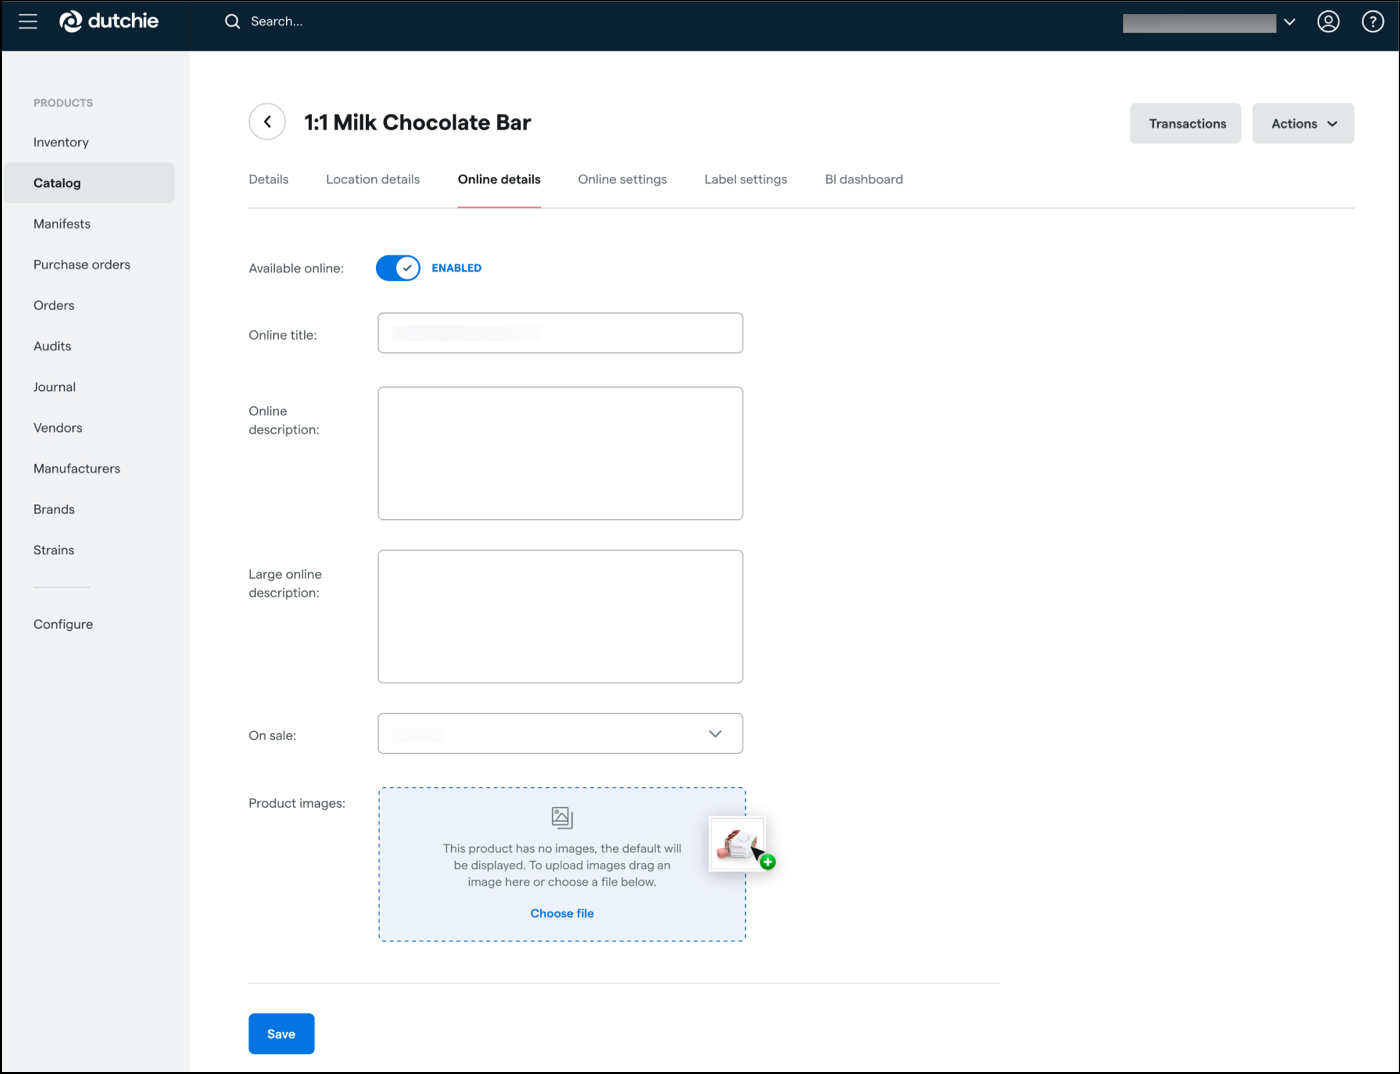Disable the Available online toggle
Viewport: 1400px width, 1074px height.
tap(398, 268)
